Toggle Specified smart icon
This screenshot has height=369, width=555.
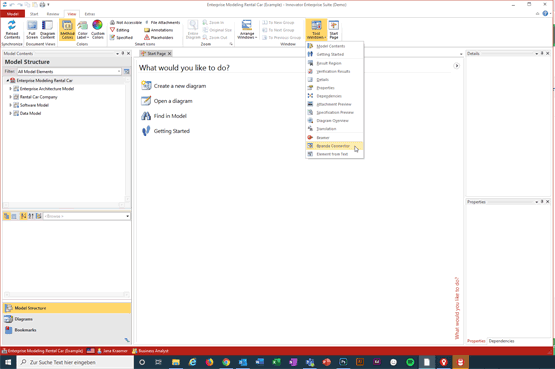coord(121,38)
